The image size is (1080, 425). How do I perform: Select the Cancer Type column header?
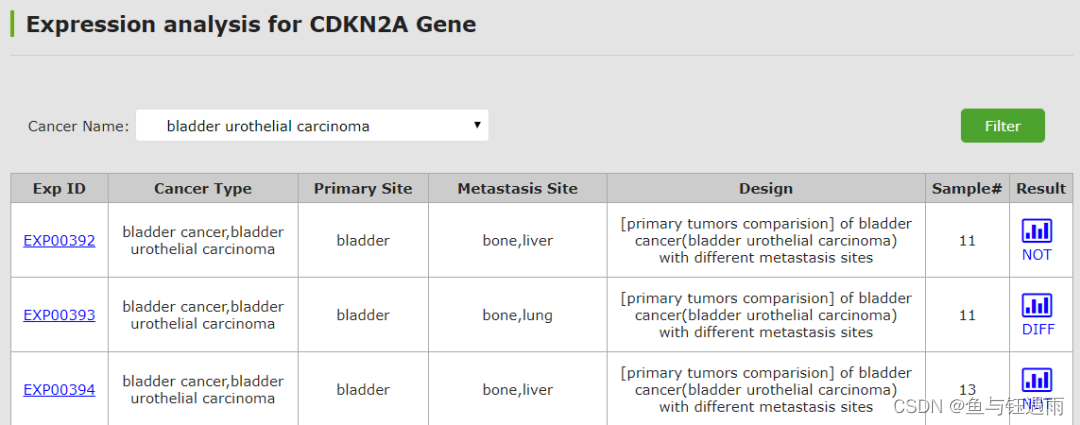(203, 188)
